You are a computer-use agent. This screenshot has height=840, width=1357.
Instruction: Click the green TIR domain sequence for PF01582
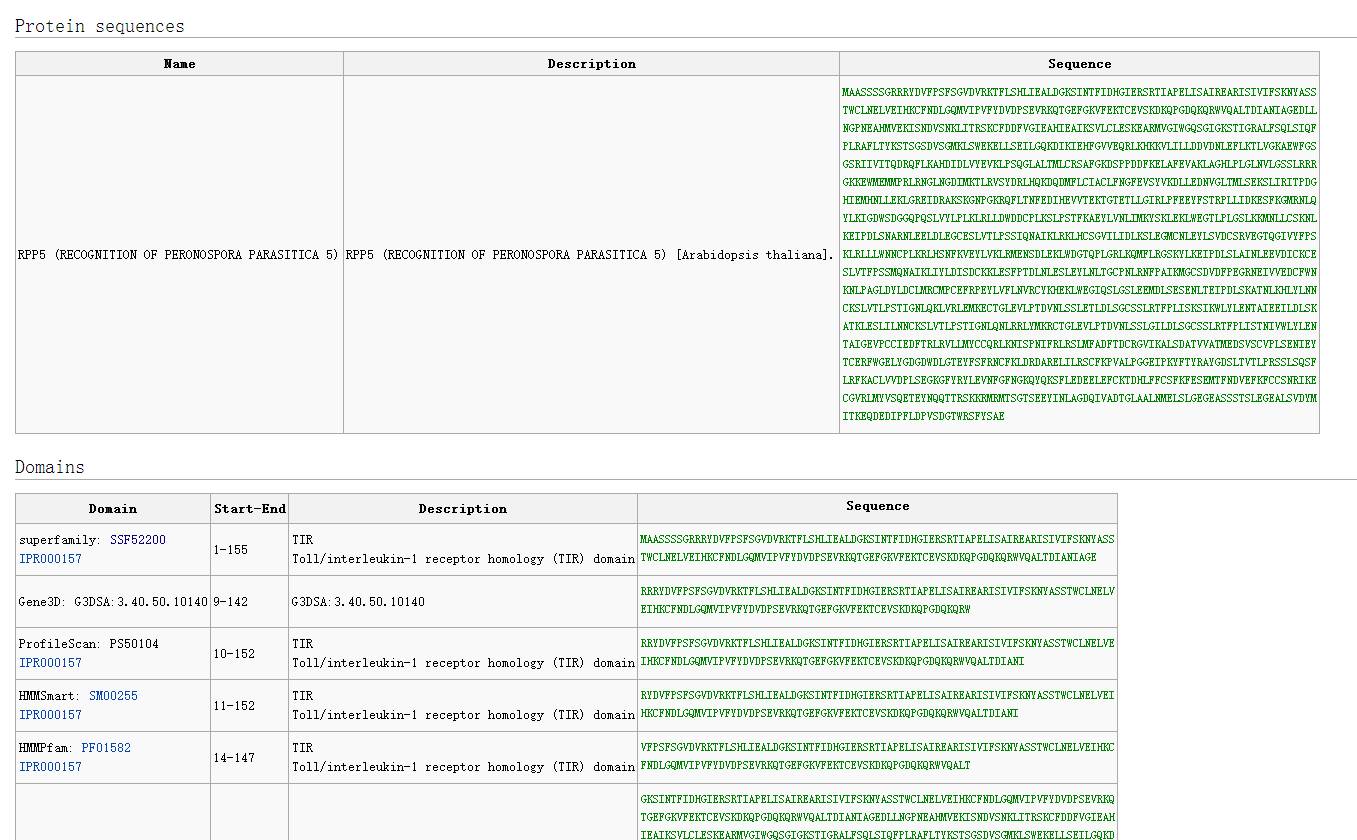click(875, 757)
